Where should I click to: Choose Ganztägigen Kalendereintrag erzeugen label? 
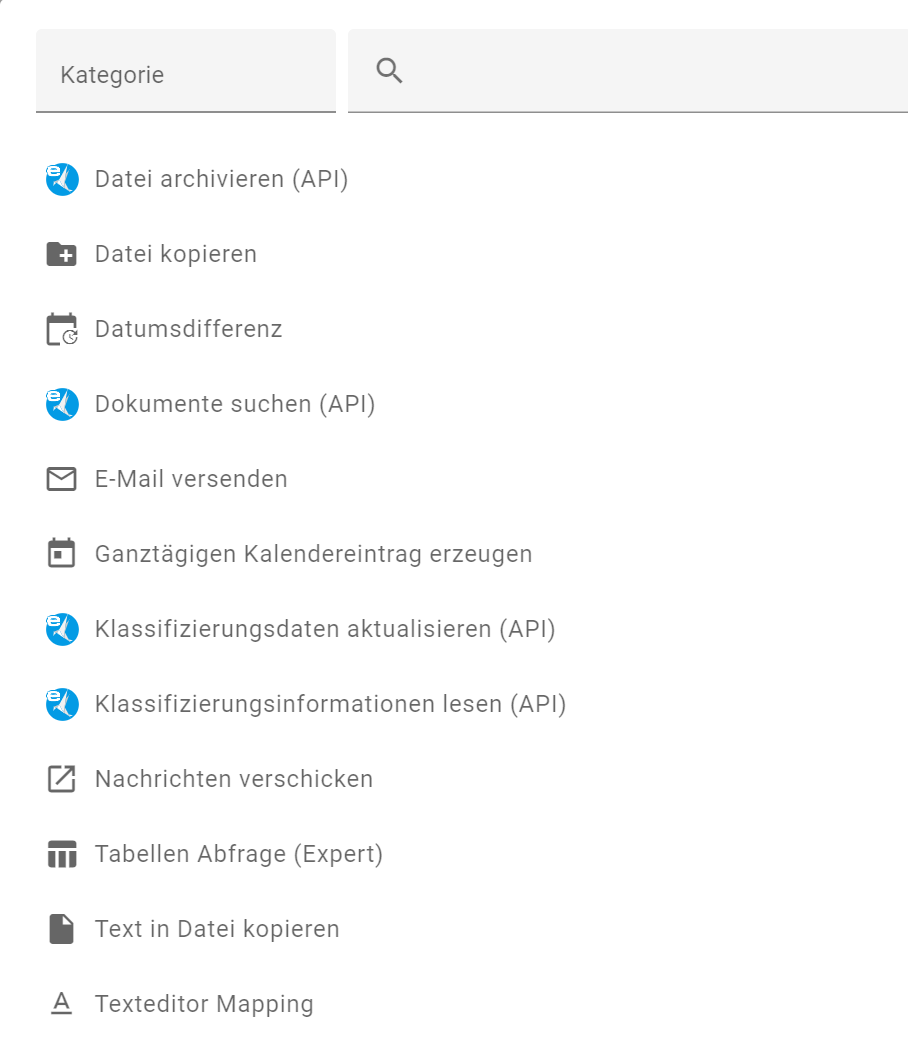pos(313,554)
